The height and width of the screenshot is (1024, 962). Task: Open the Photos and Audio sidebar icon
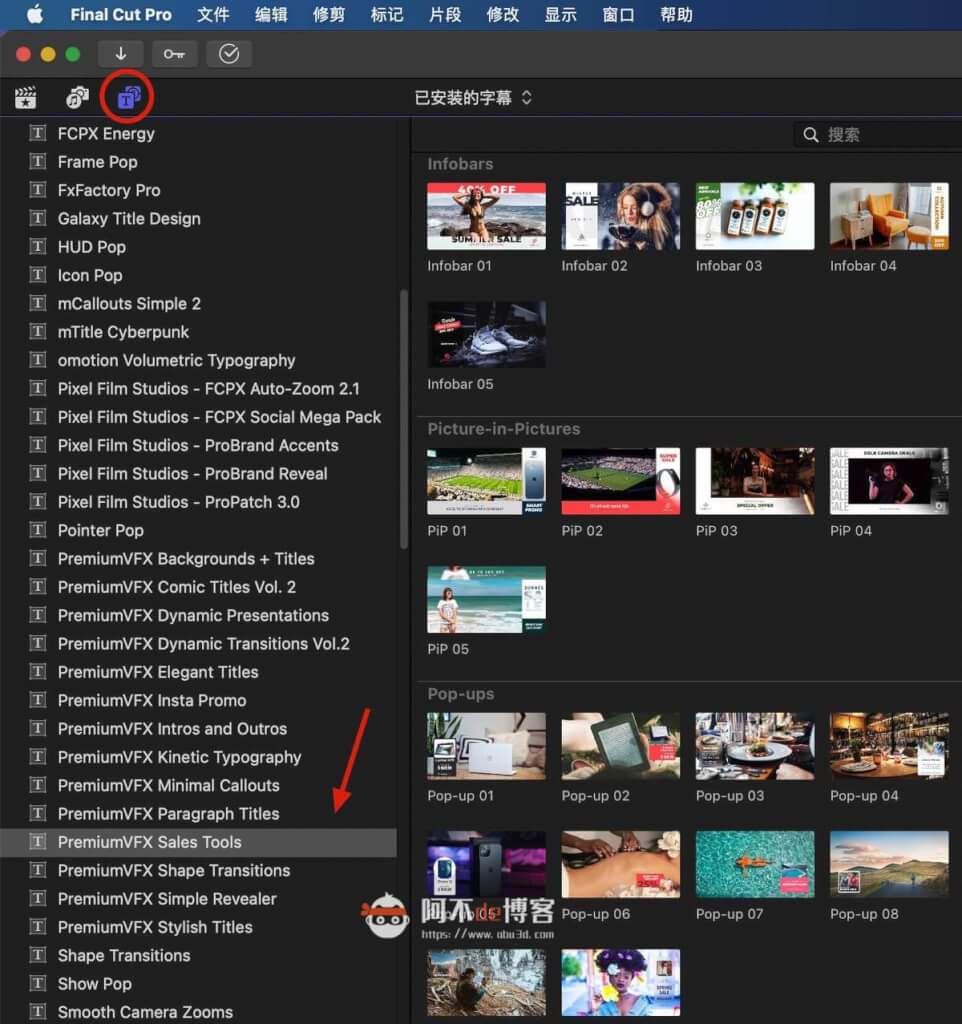click(77, 98)
